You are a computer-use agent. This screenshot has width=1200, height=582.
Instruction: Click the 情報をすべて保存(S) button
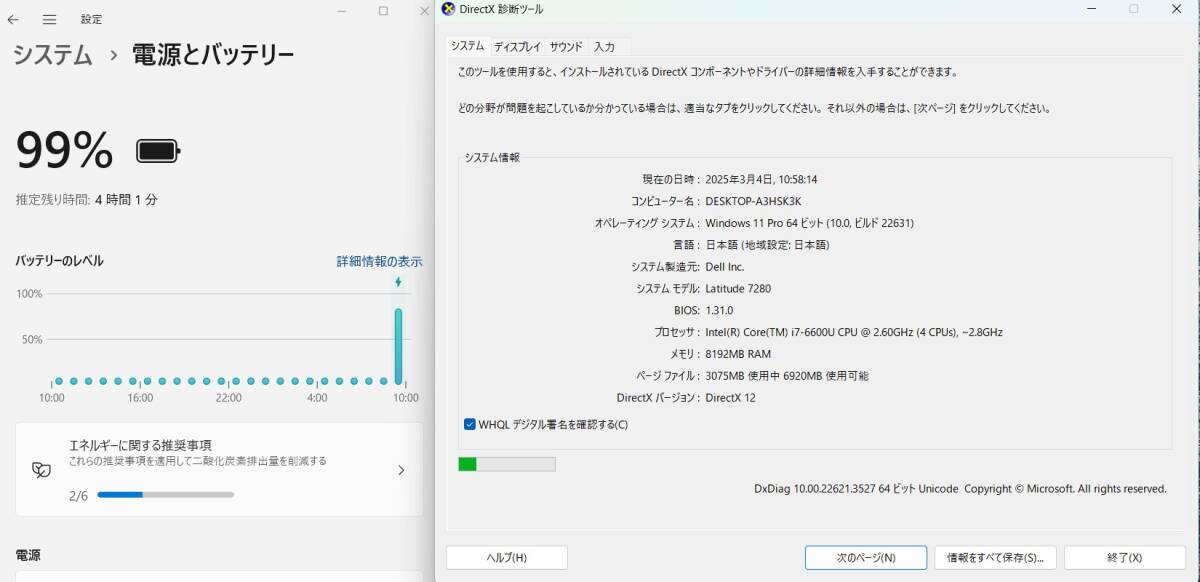click(x=996, y=557)
